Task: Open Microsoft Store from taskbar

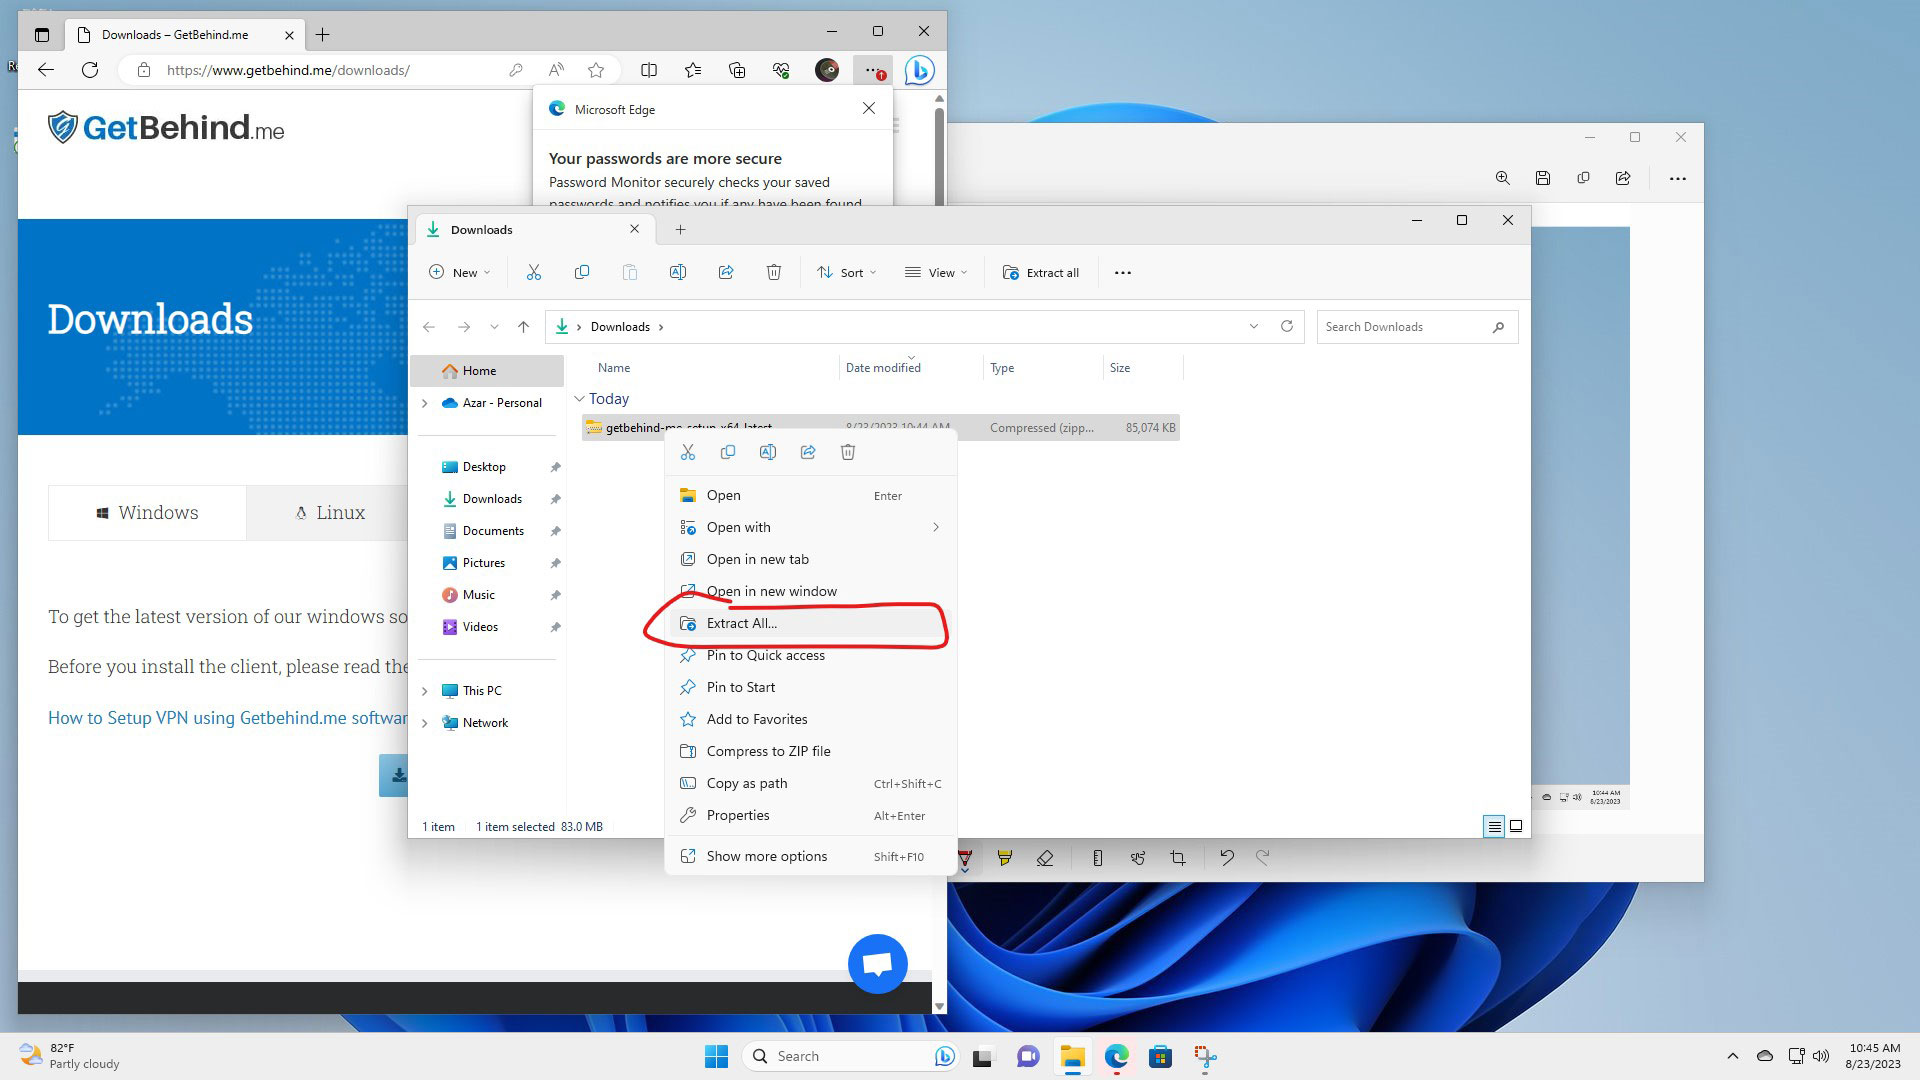Action: 1160,1056
